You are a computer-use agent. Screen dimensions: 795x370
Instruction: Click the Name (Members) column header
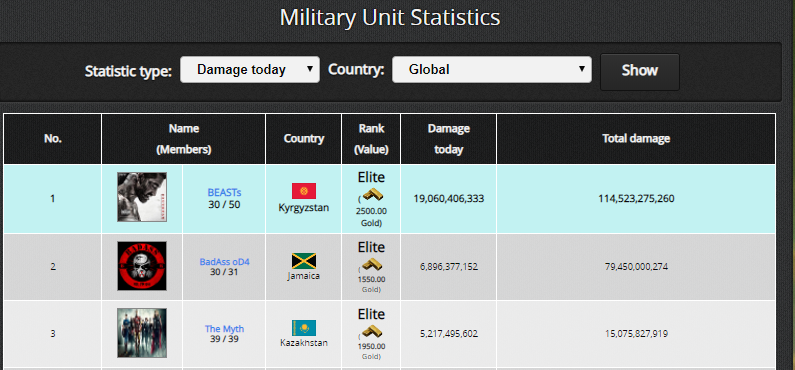tap(184, 139)
